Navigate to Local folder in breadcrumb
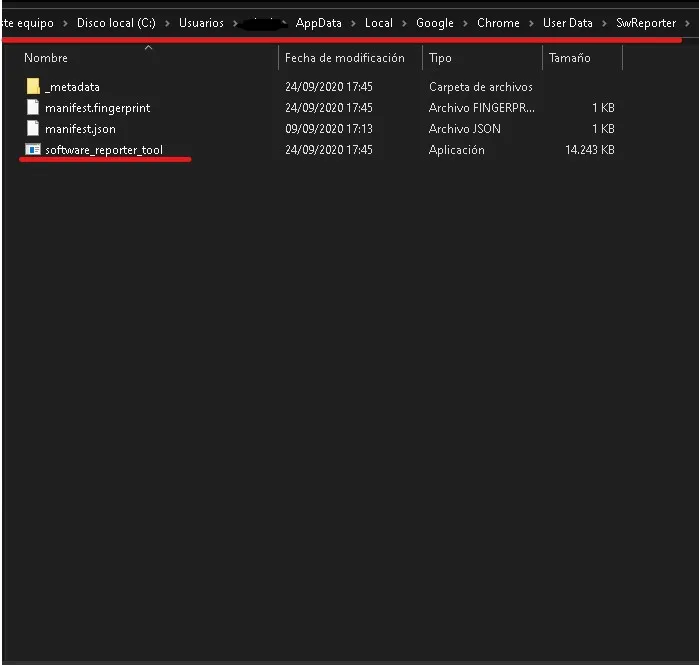The image size is (699, 665). [x=379, y=23]
